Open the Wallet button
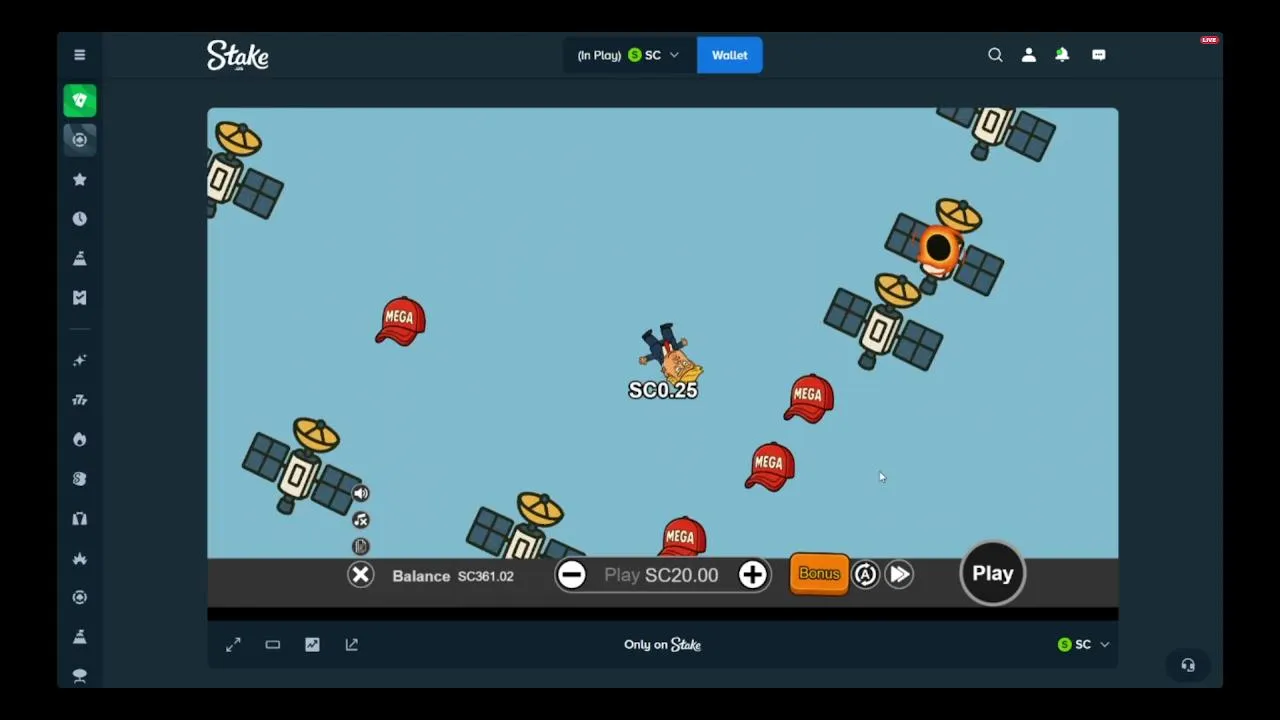 (729, 55)
